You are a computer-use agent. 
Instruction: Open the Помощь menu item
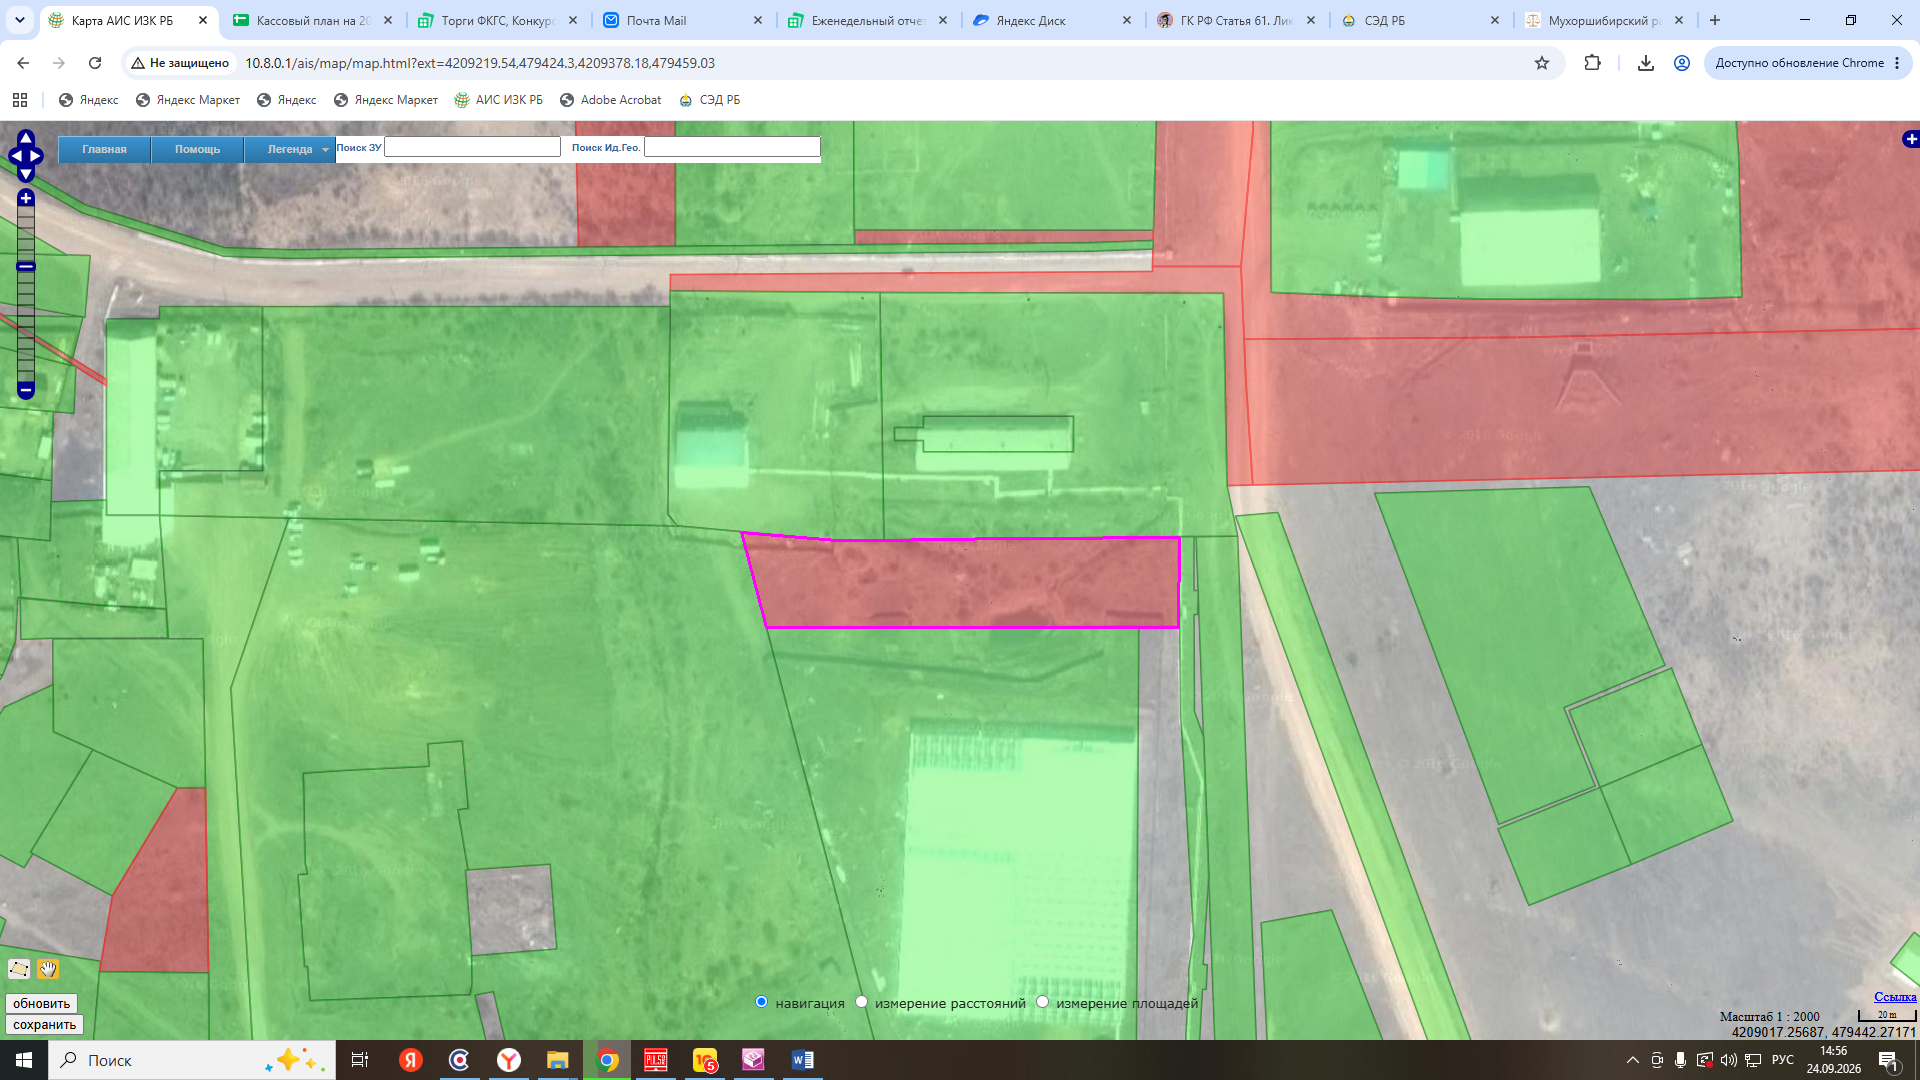197,149
